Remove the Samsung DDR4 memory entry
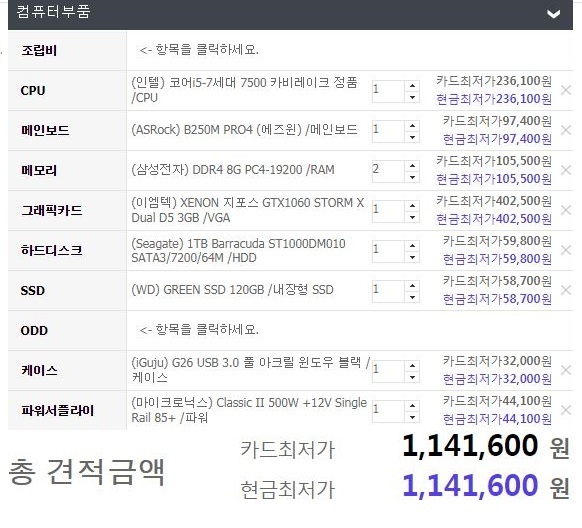The height and width of the screenshot is (528, 582). click(x=566, y=170)
